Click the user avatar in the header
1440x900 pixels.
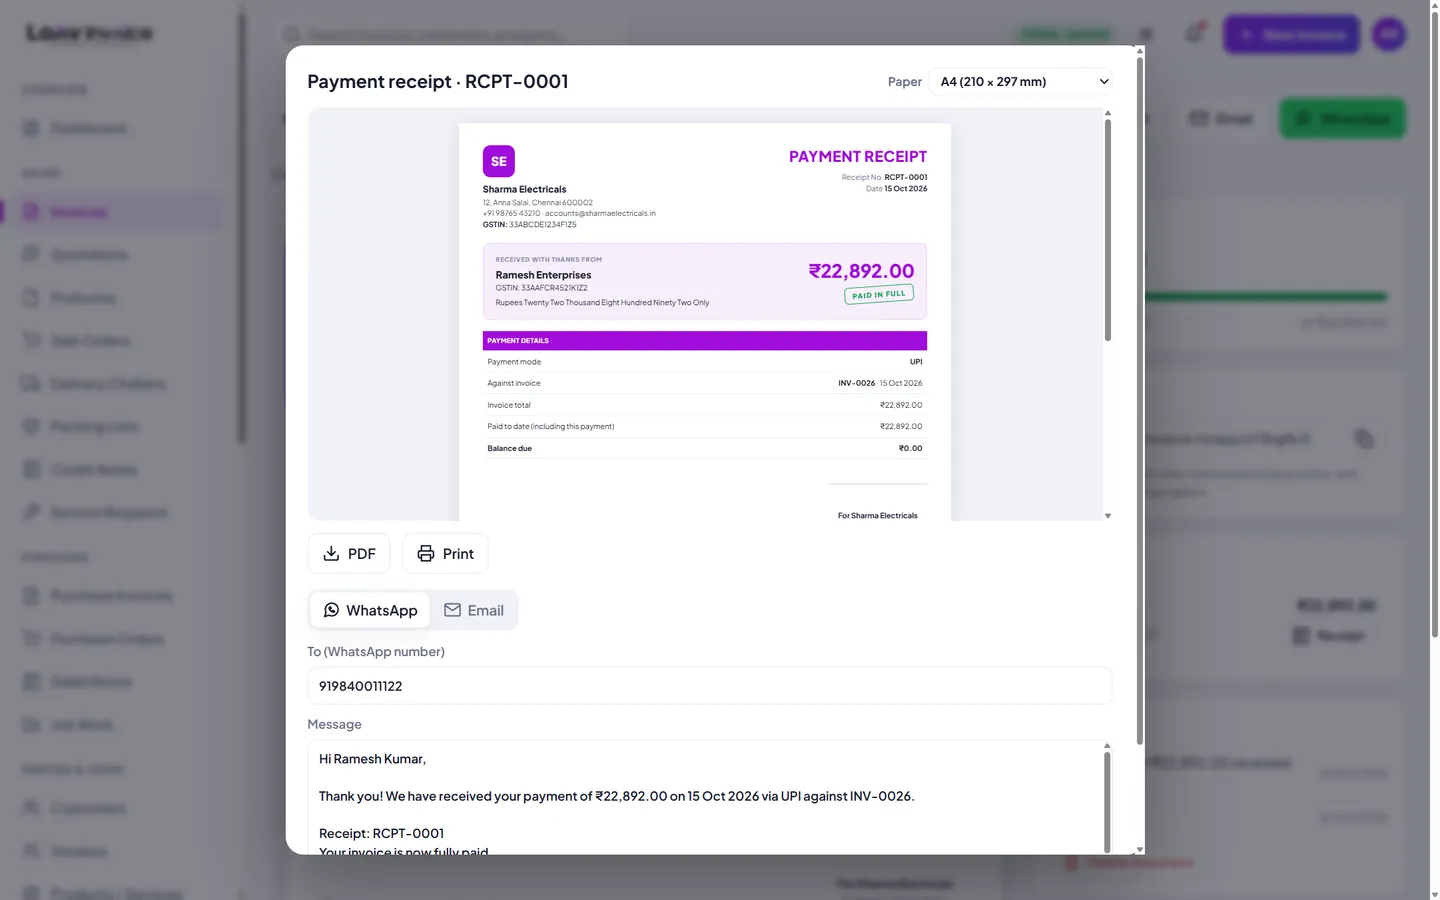(1389, 35)
